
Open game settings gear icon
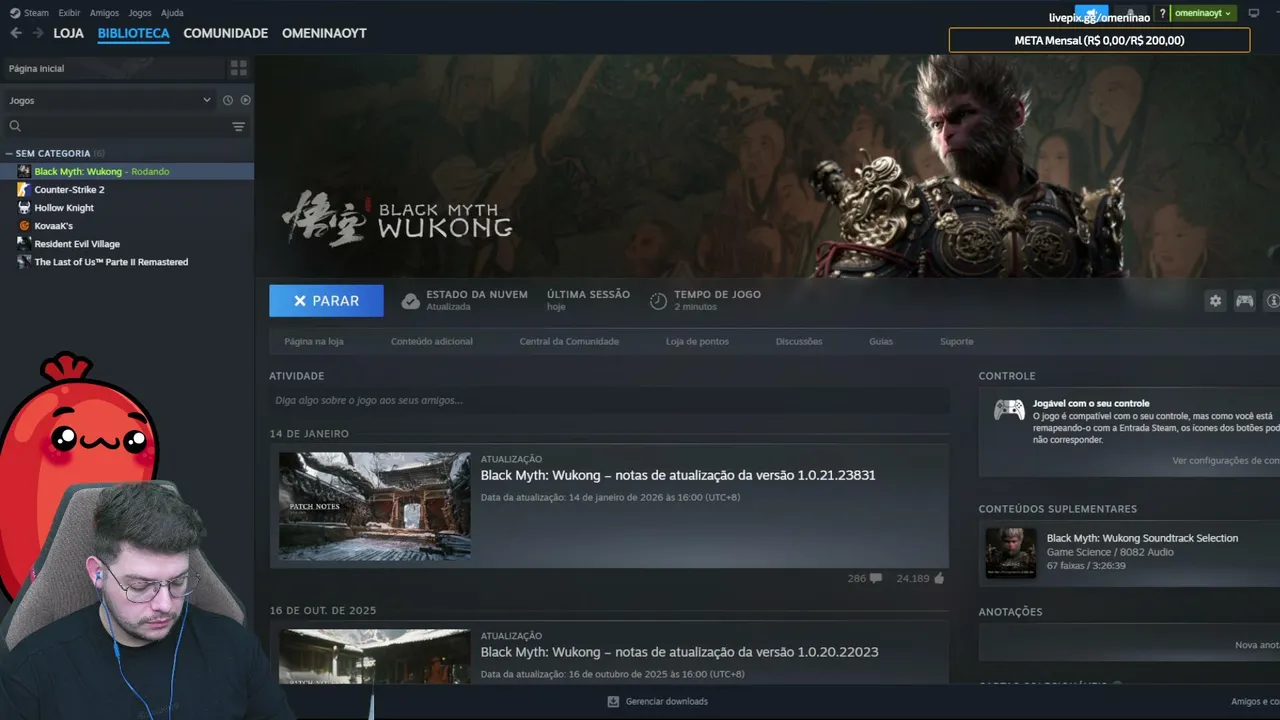click(x=1215, y=301)
